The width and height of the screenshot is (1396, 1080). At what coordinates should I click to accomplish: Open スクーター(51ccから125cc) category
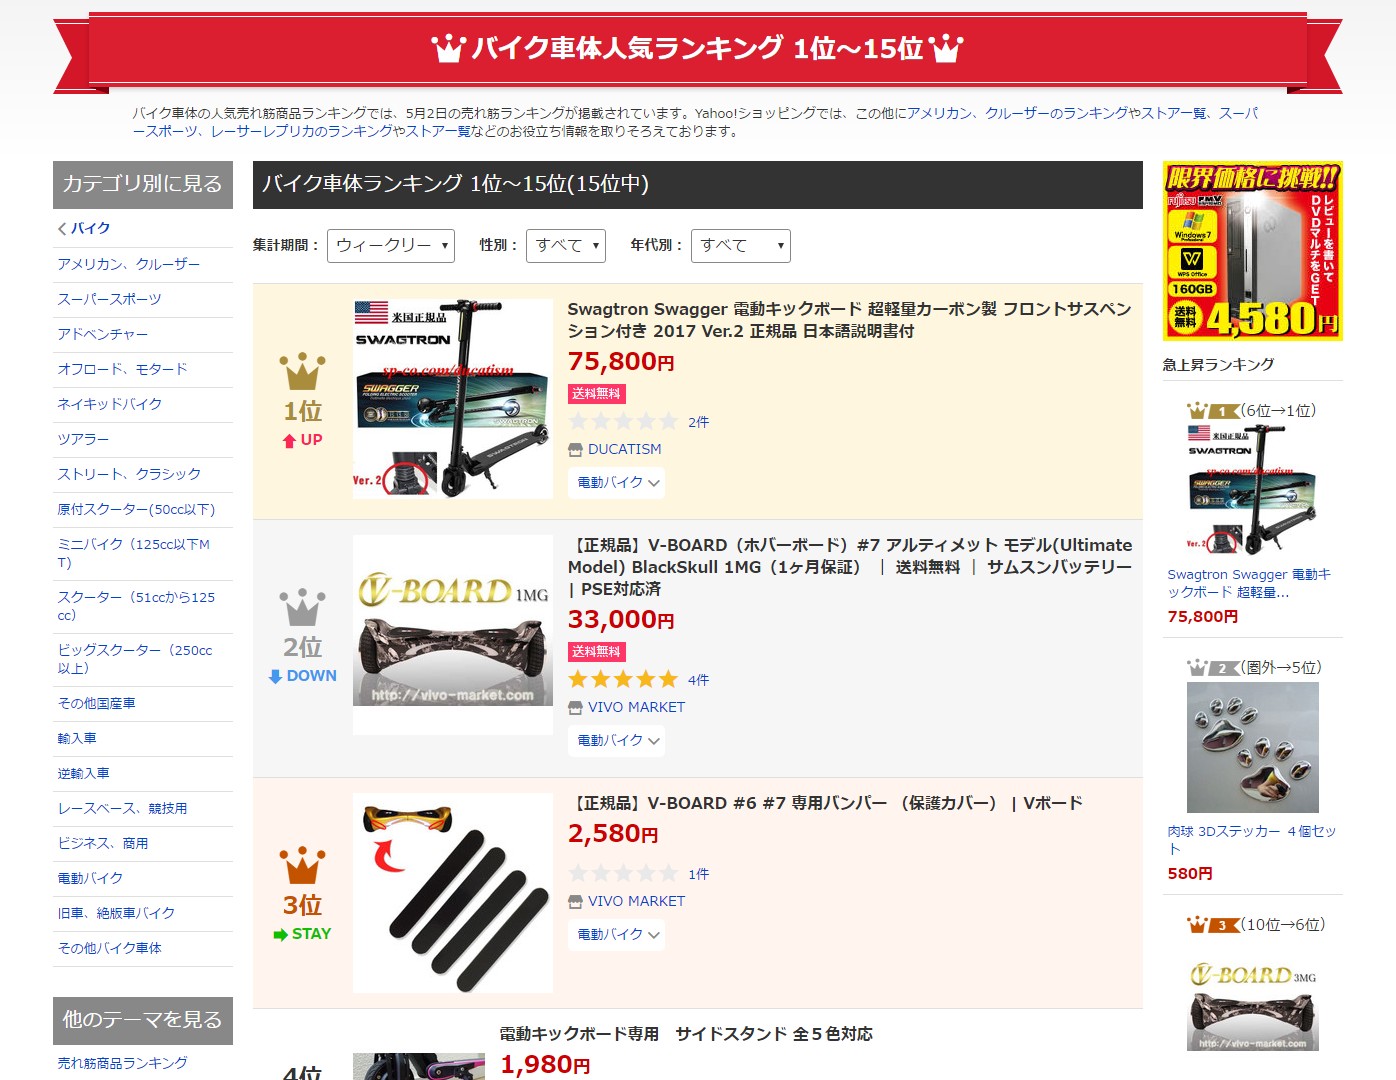(x=136, y=607)
